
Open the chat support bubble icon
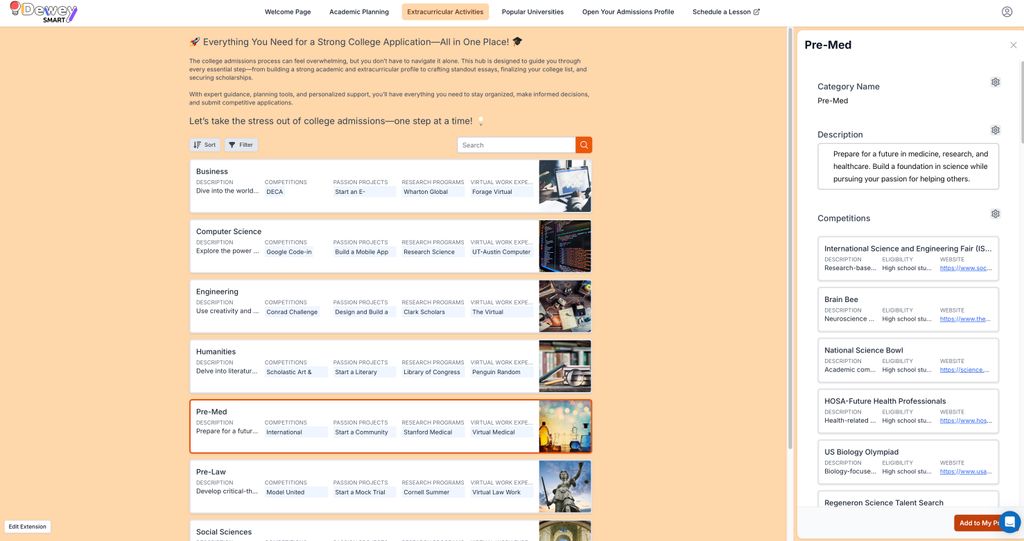coord(1010,522)
